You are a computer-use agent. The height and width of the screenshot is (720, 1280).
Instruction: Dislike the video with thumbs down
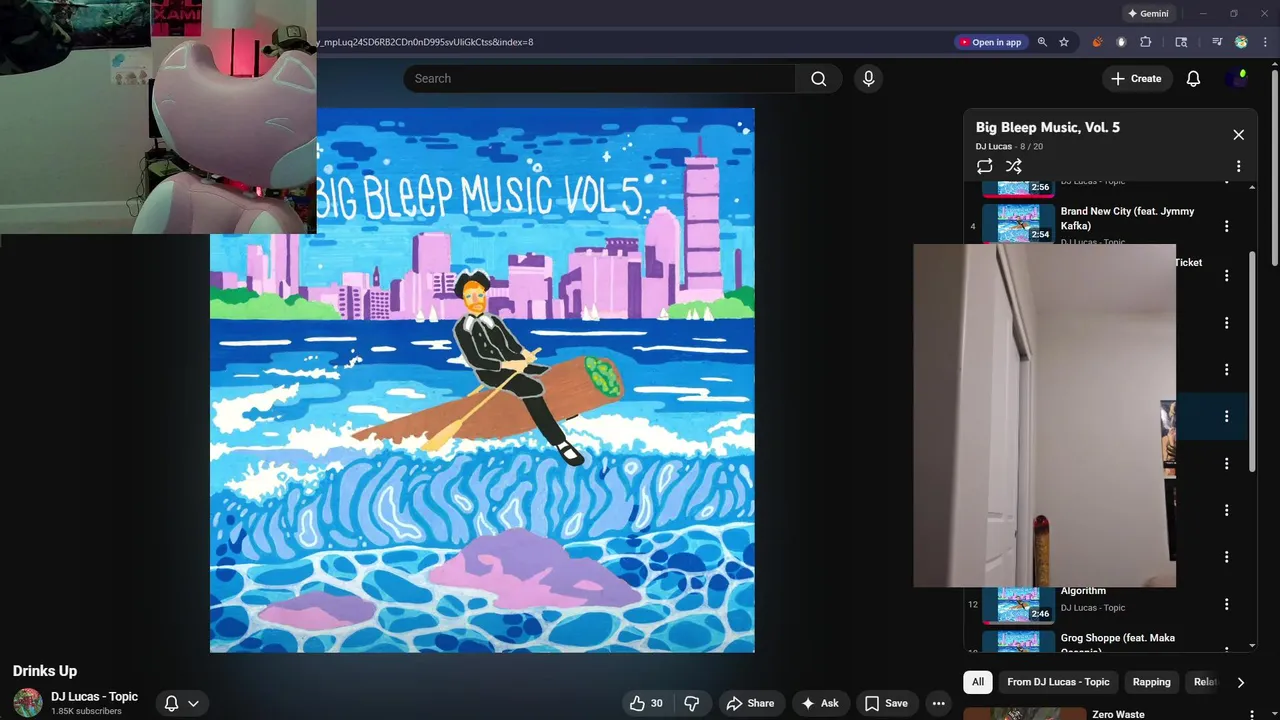coord(692,703)
